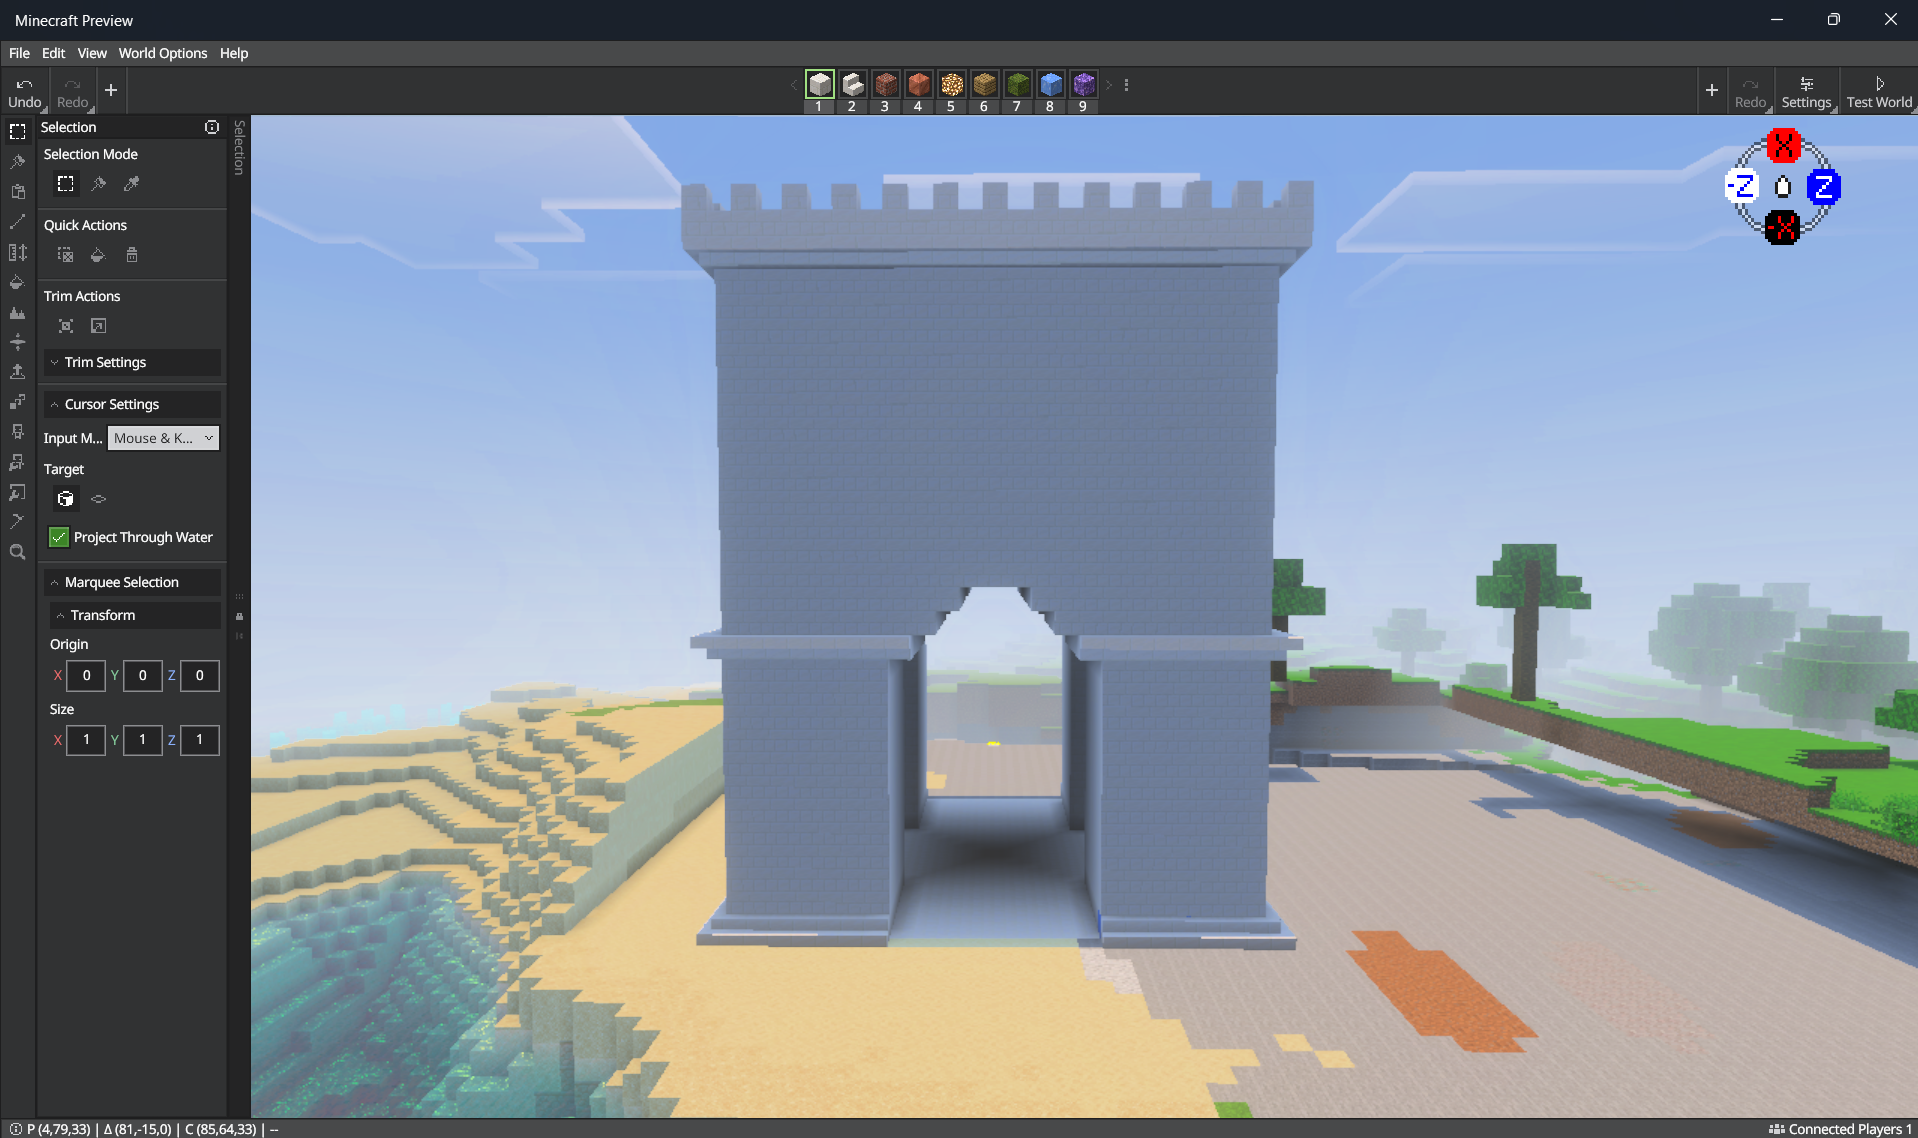Select the marquee box selection mode
This screenshot has height=1138, width=1918.
pyautogui.click(x=65, y=184)
